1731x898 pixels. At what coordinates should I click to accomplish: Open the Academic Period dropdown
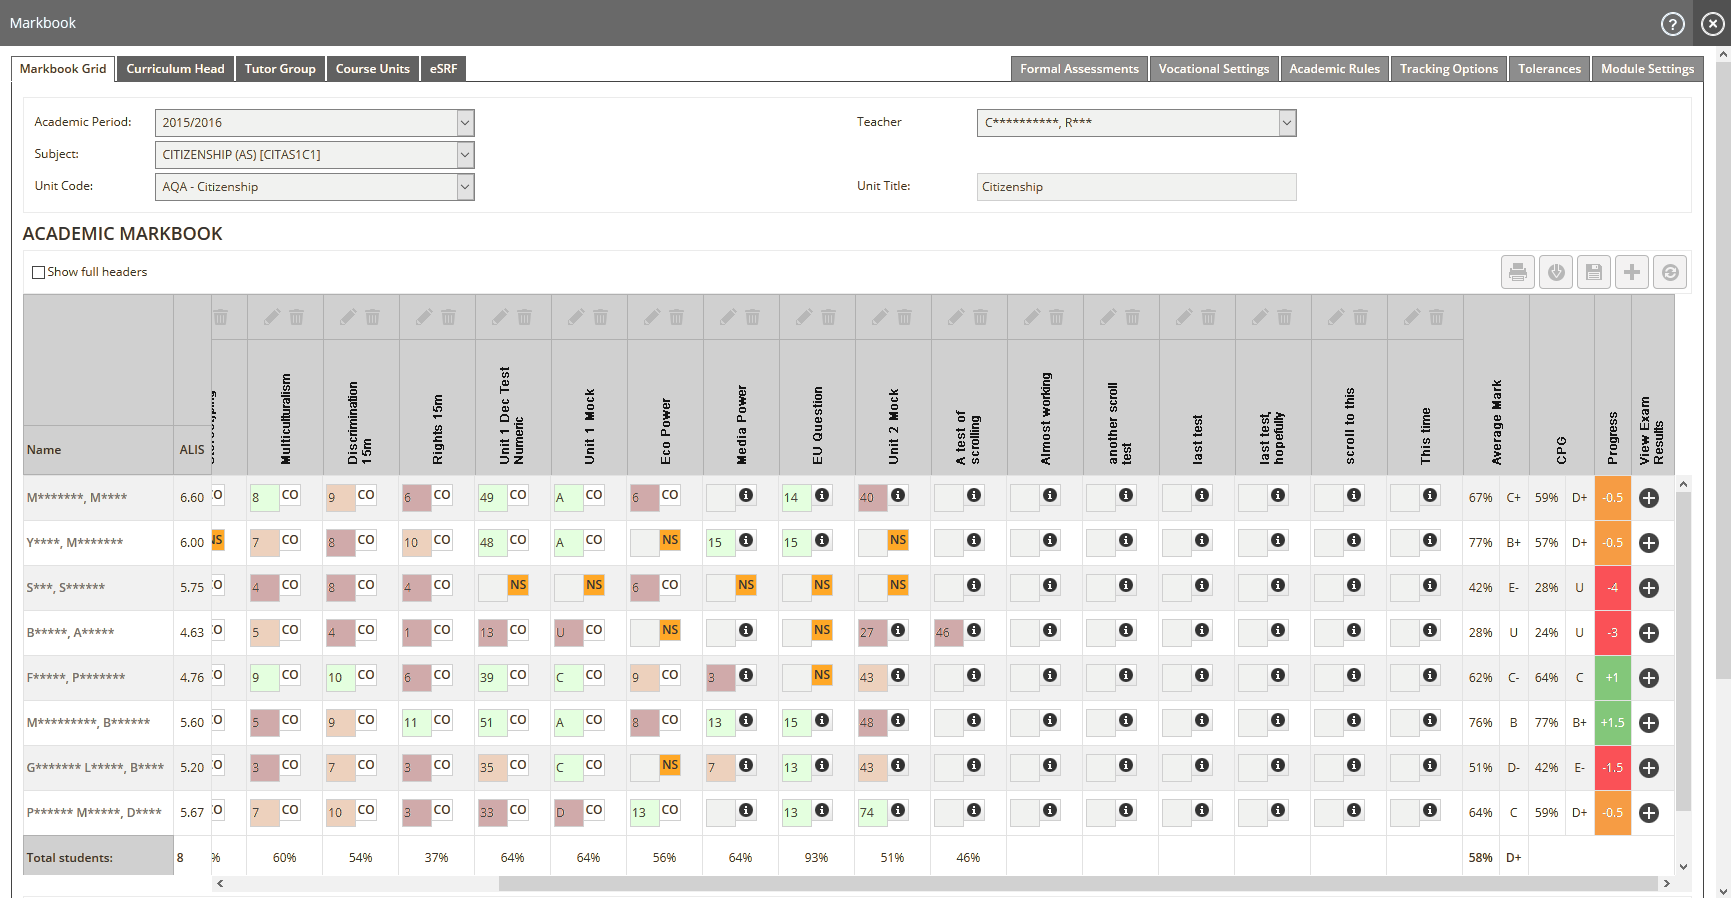(x=465, y=123)
